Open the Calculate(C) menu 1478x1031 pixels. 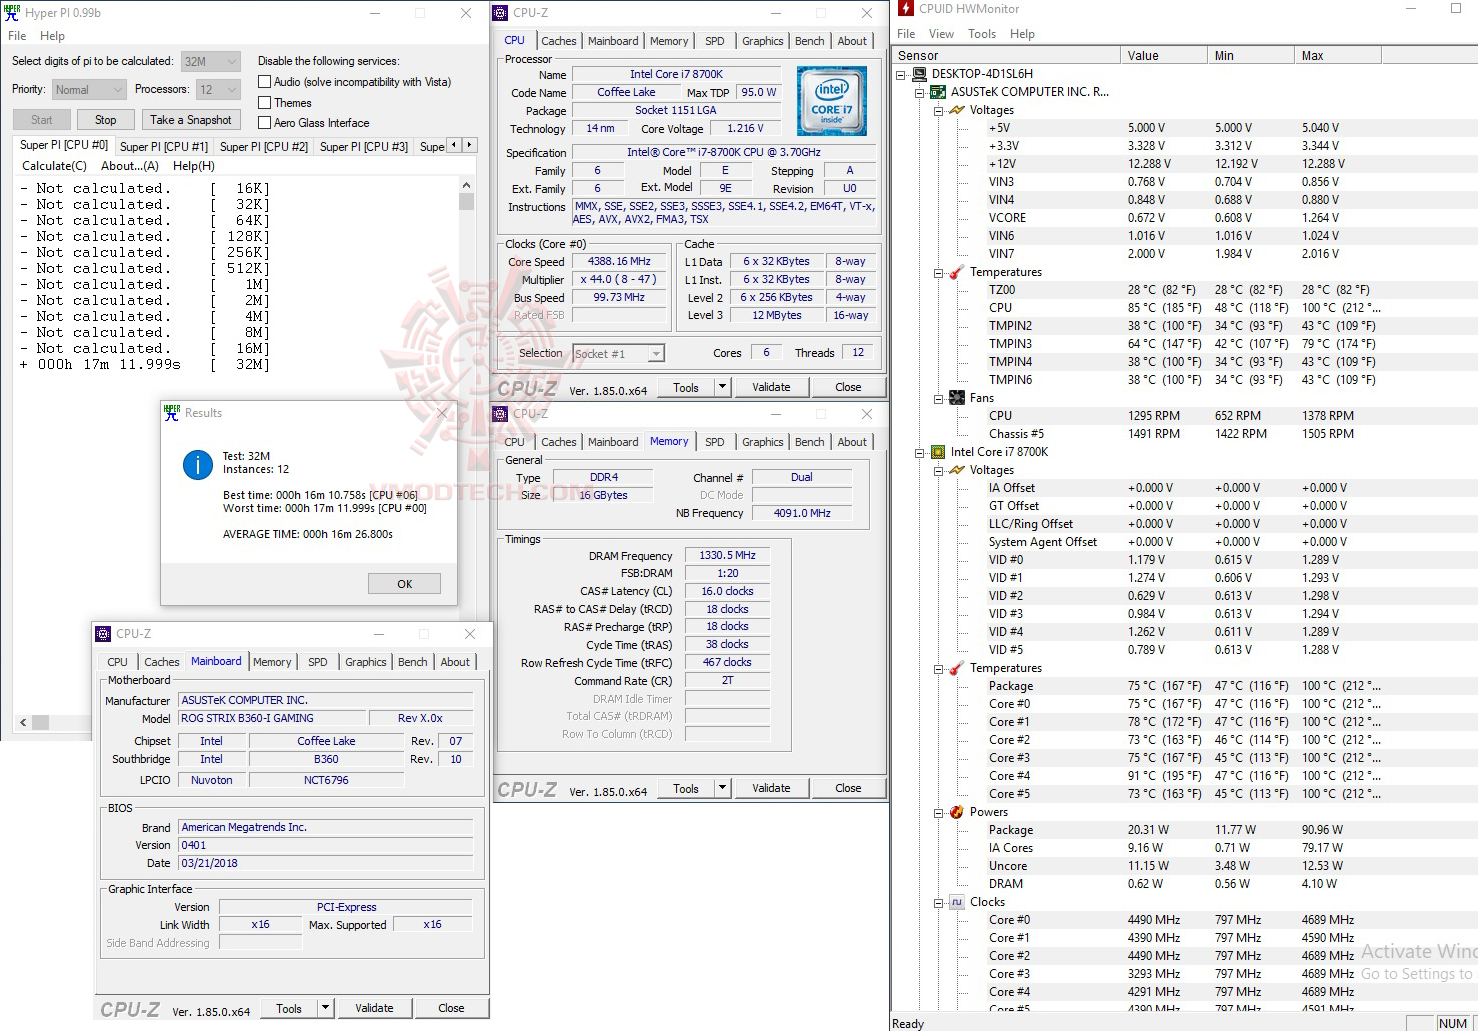coord(54,166)
